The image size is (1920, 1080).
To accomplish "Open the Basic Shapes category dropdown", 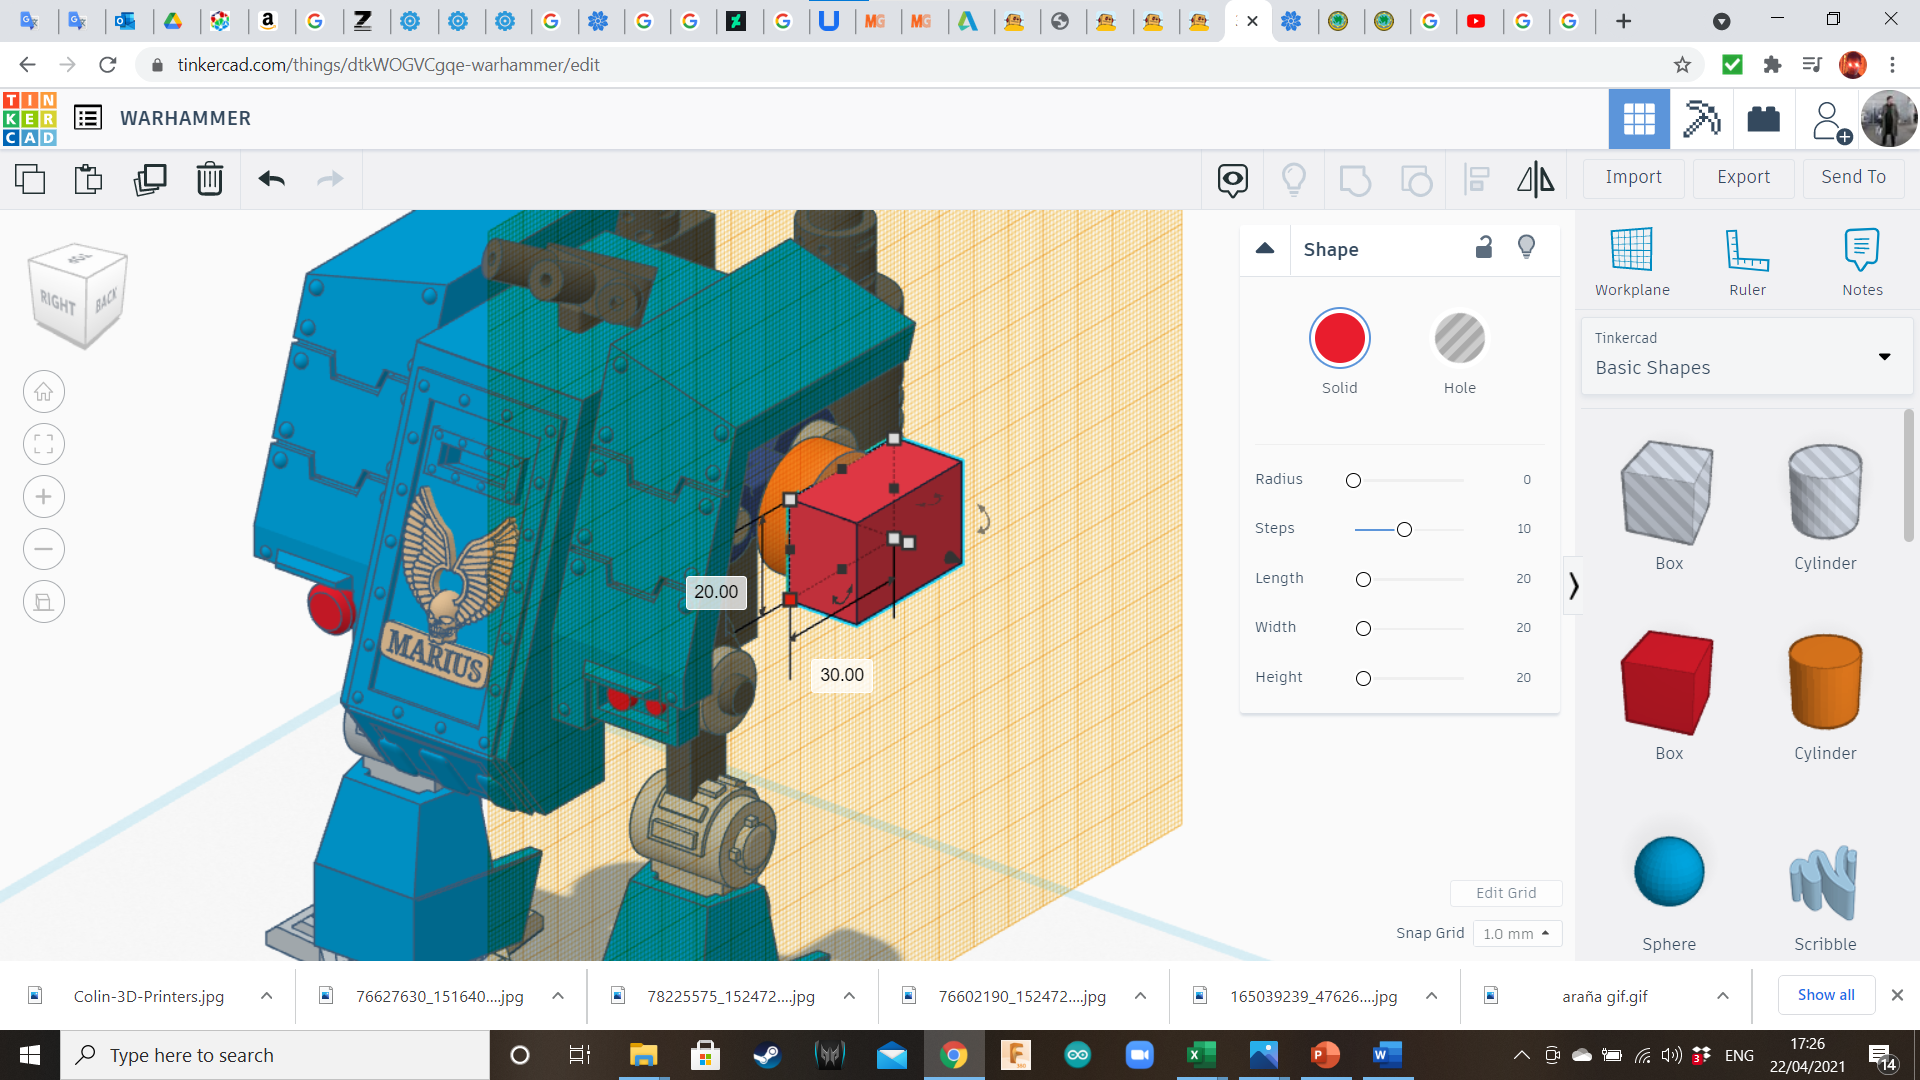I will (1746, 356).
